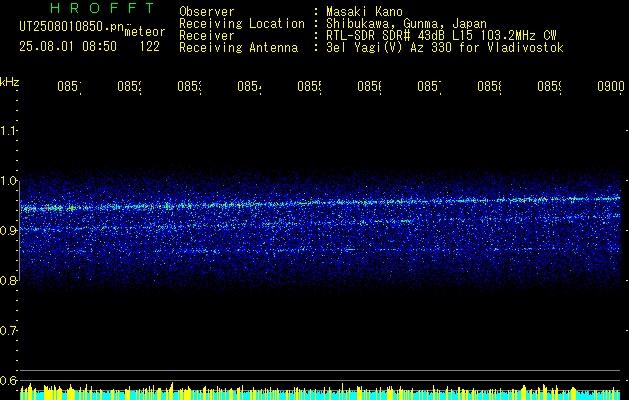Image resolution: width=629 pixels, height=400 pixels.
Task: Click the 0.9 kHz axis tick label
Action: [x=8, y=231]
